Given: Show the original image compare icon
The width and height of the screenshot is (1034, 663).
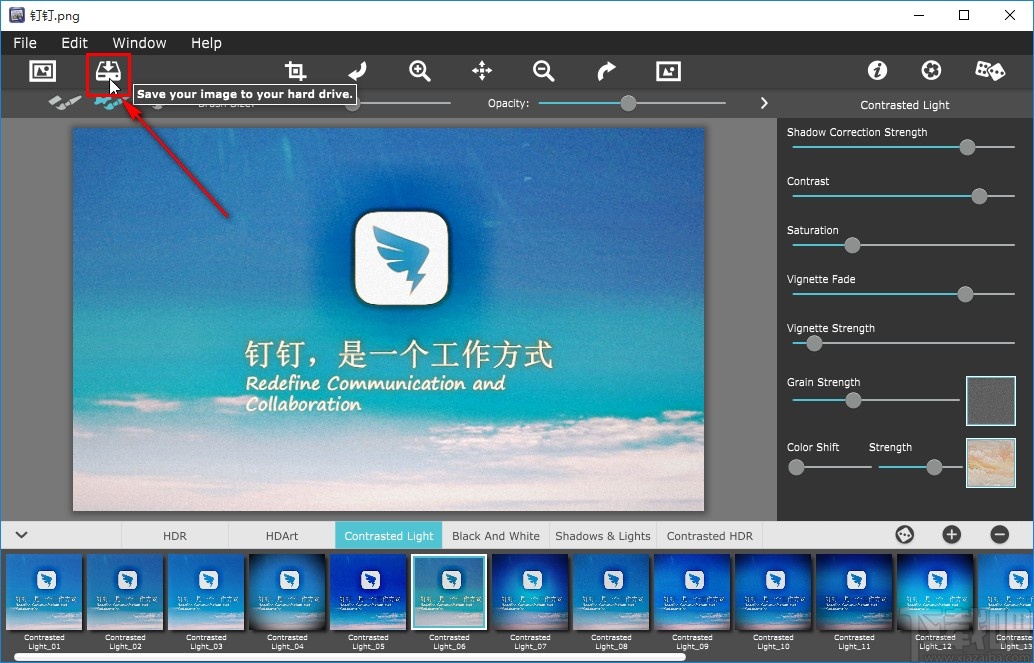Looking at the screenshot, I should pyautogui.click(x=668, y=71).
